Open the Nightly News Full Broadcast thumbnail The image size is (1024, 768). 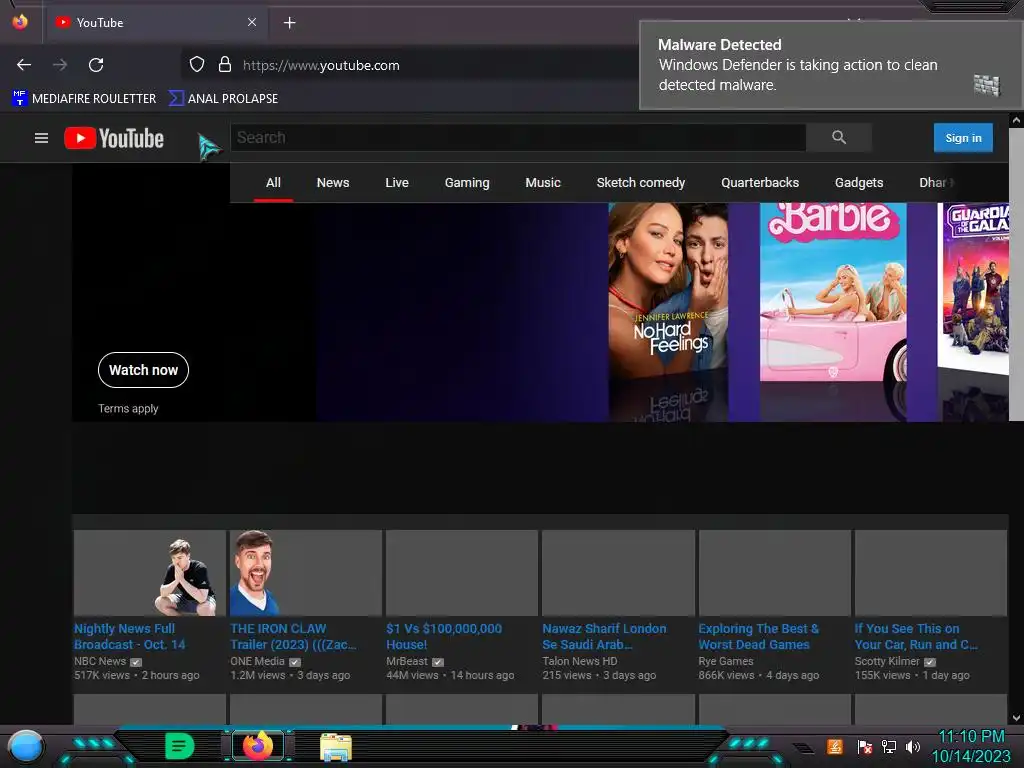point(150,573)
